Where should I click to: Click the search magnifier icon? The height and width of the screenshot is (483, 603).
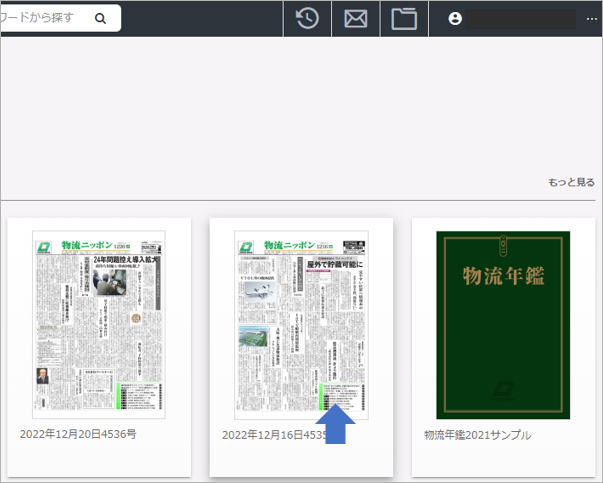coord(100,18)
